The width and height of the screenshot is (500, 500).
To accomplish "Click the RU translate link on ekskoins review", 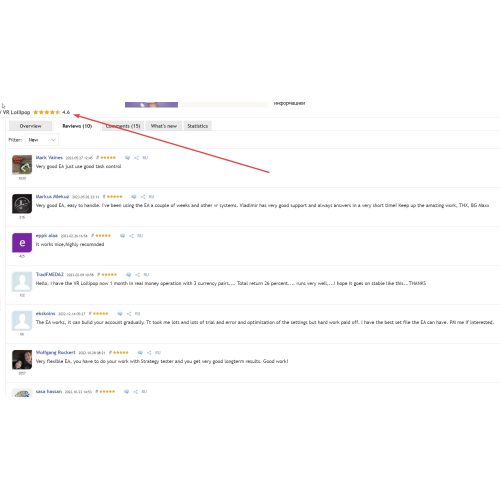I will (x=137, y=314).
